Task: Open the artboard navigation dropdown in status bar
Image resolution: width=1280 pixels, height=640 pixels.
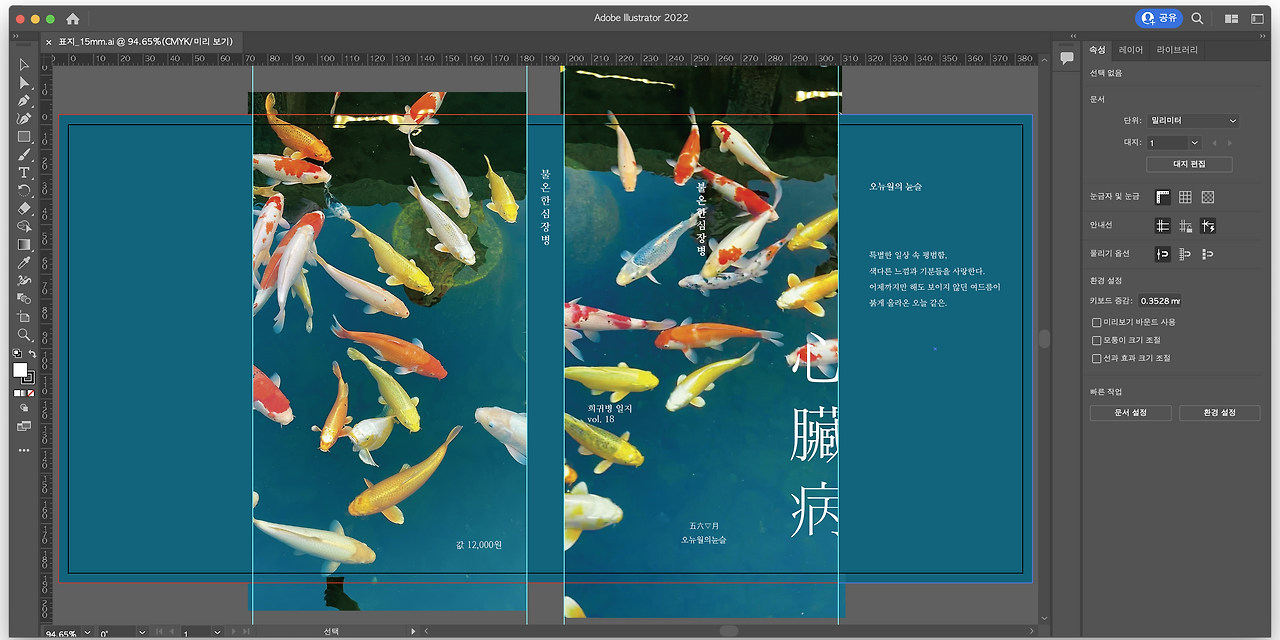Action: click(216, 632)
